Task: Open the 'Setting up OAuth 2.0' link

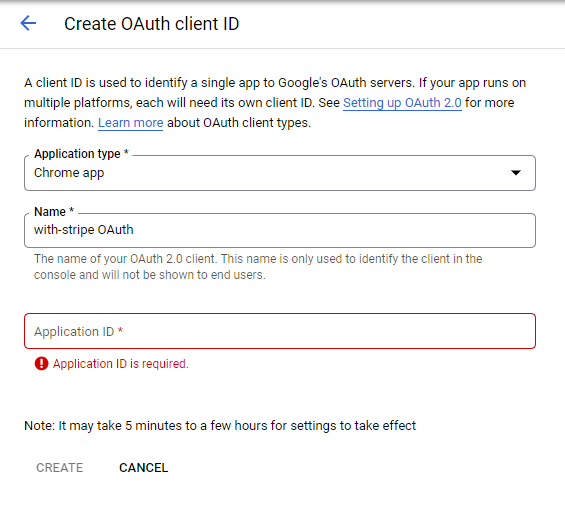Action: 402,103
